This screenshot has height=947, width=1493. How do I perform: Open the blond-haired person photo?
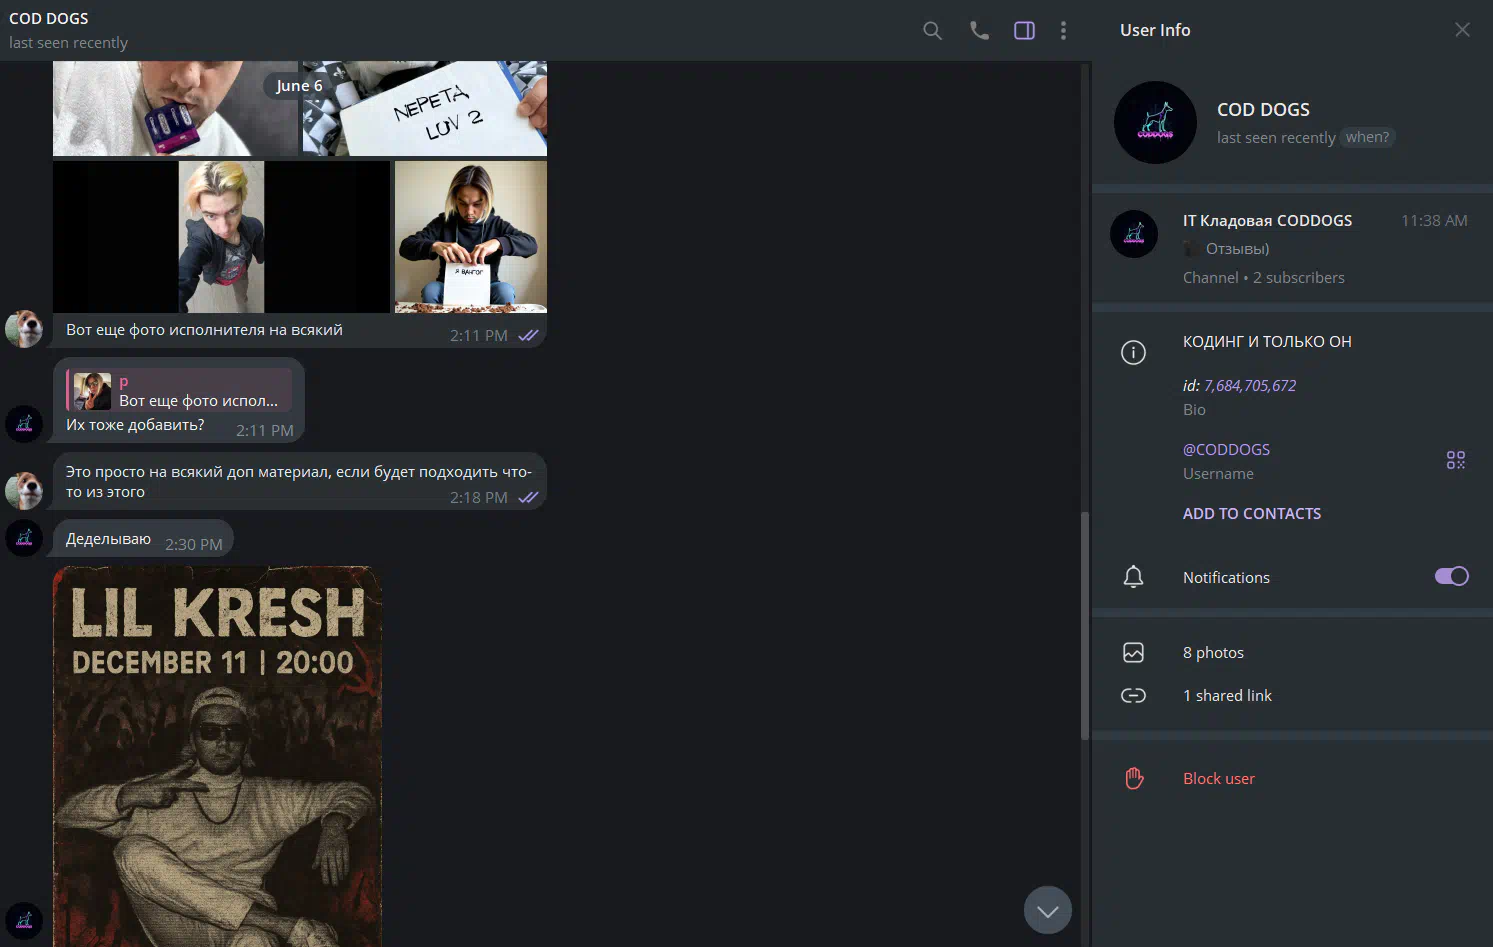pyautogui.click(x=221, y=237)
